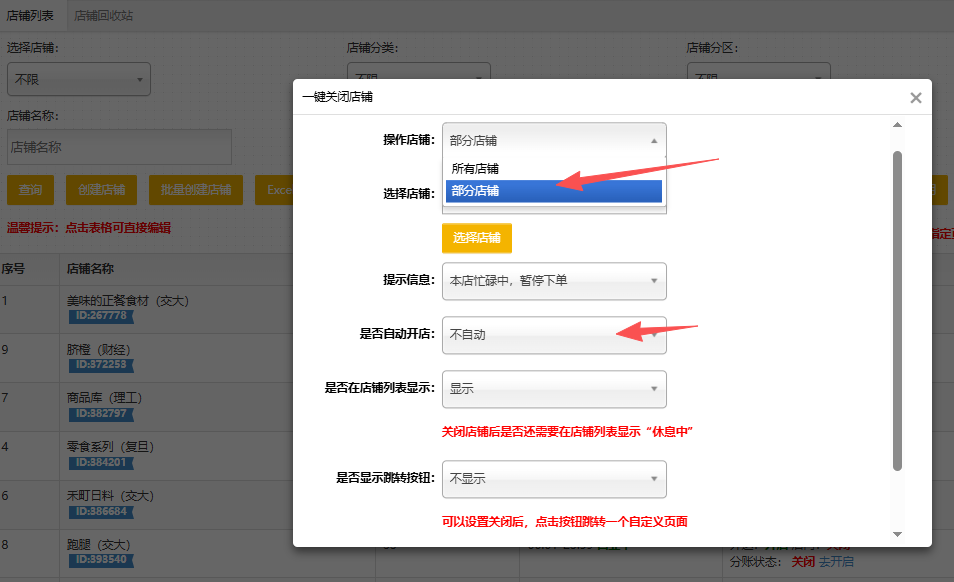Open the 是否显示跳转按钮 dropdown
Image resolution: width=954 pixels, height=582 pixels.
coord(553,479)
